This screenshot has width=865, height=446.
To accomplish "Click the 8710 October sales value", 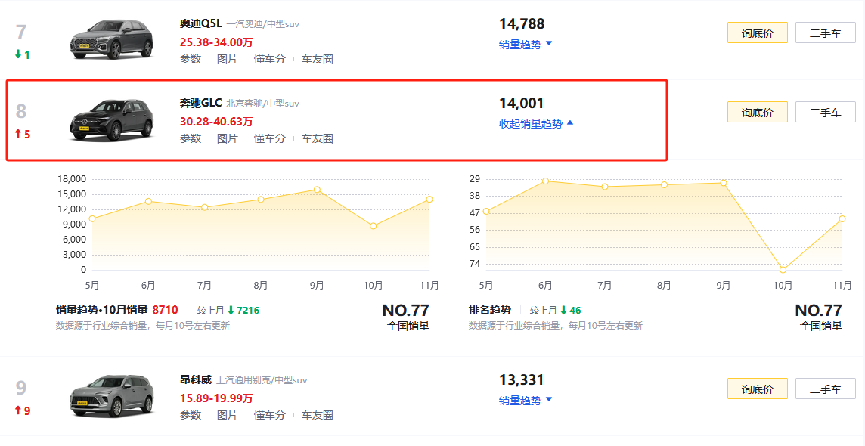I will pos(165,310).
